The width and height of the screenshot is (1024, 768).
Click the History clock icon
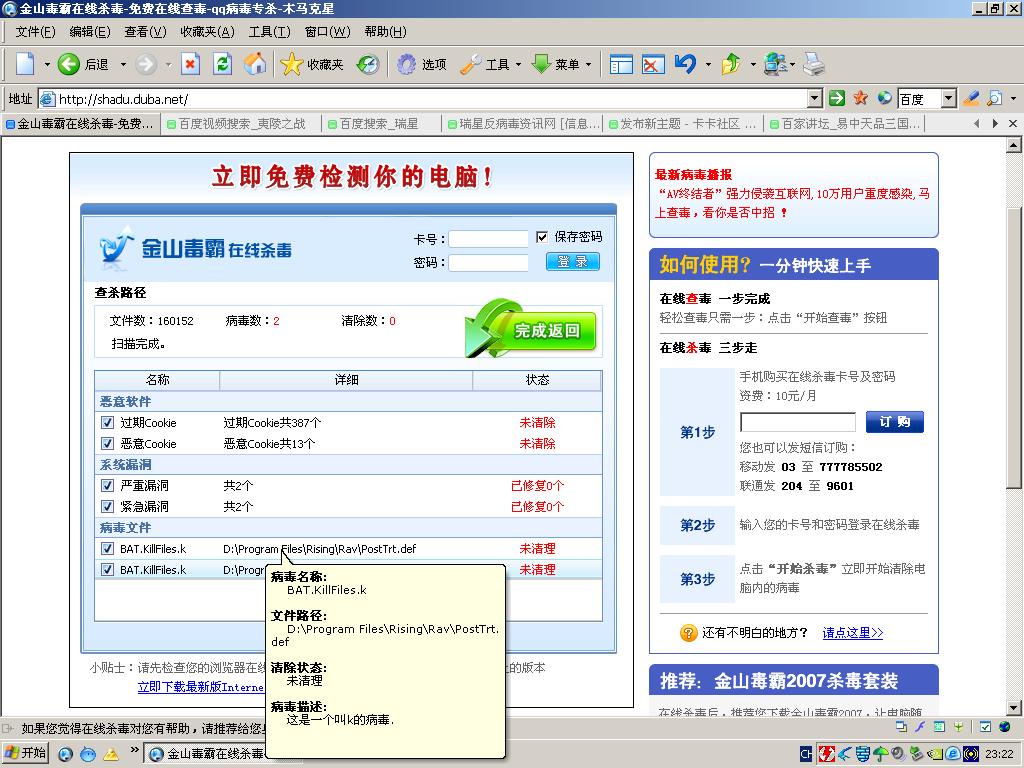point(368,65)
